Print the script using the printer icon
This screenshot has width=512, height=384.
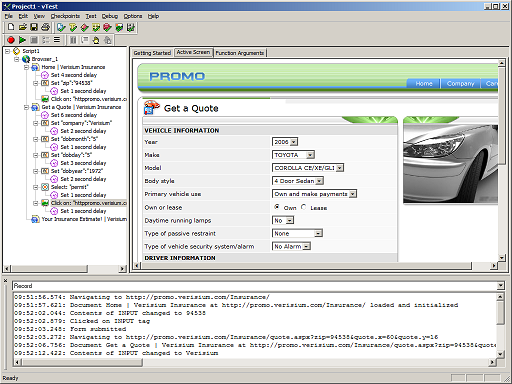point(46,27)
